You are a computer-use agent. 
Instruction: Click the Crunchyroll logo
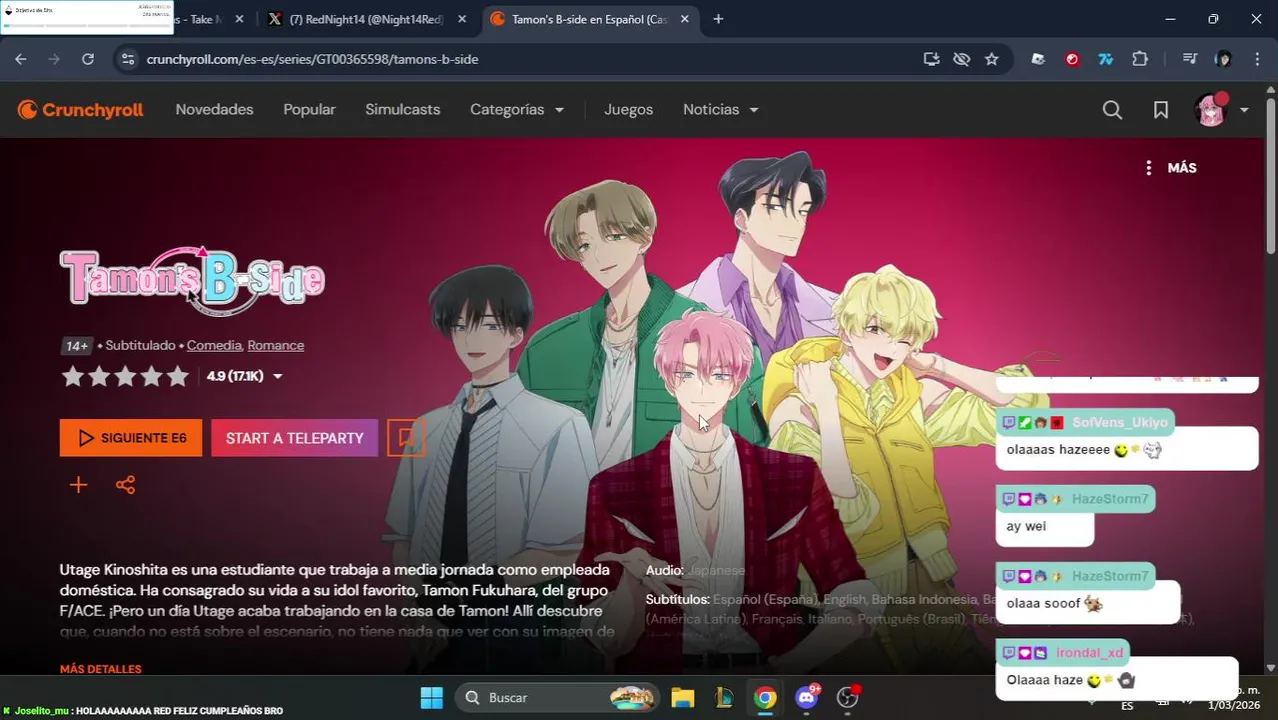[80, 110]
